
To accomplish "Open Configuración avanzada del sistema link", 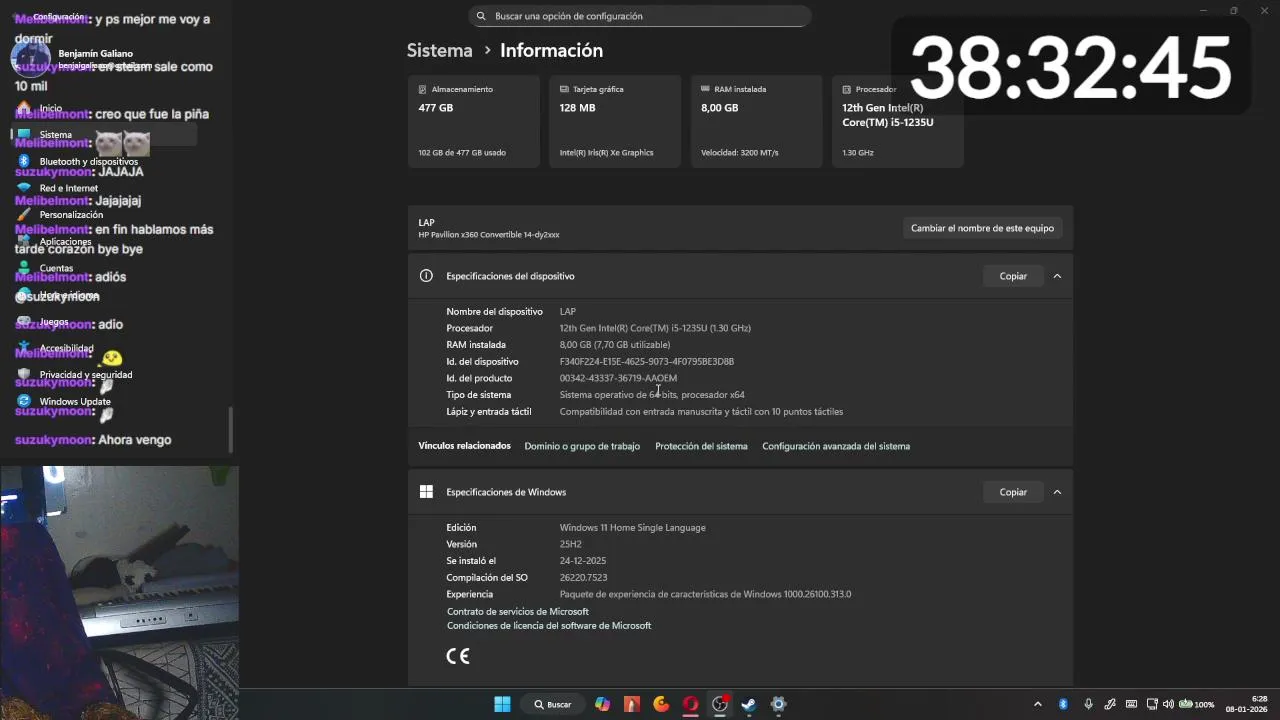I will (836, 446).
